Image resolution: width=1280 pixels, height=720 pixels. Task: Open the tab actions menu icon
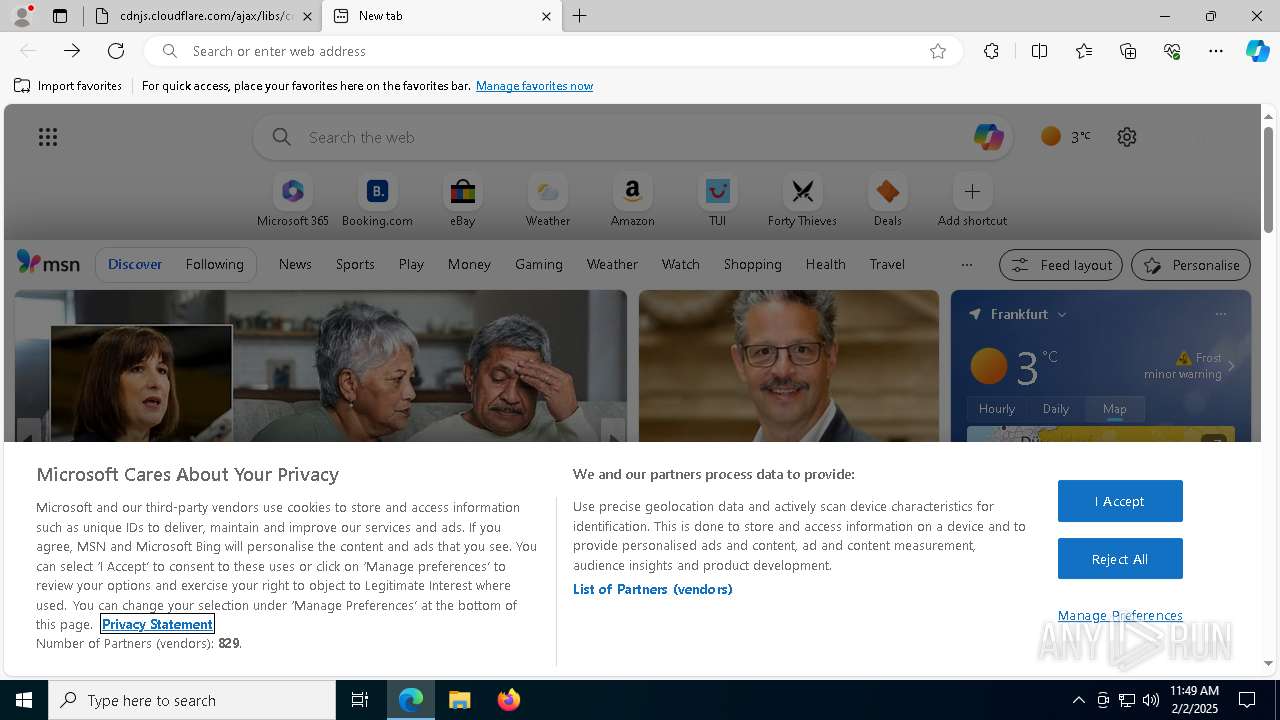point(60,16)
